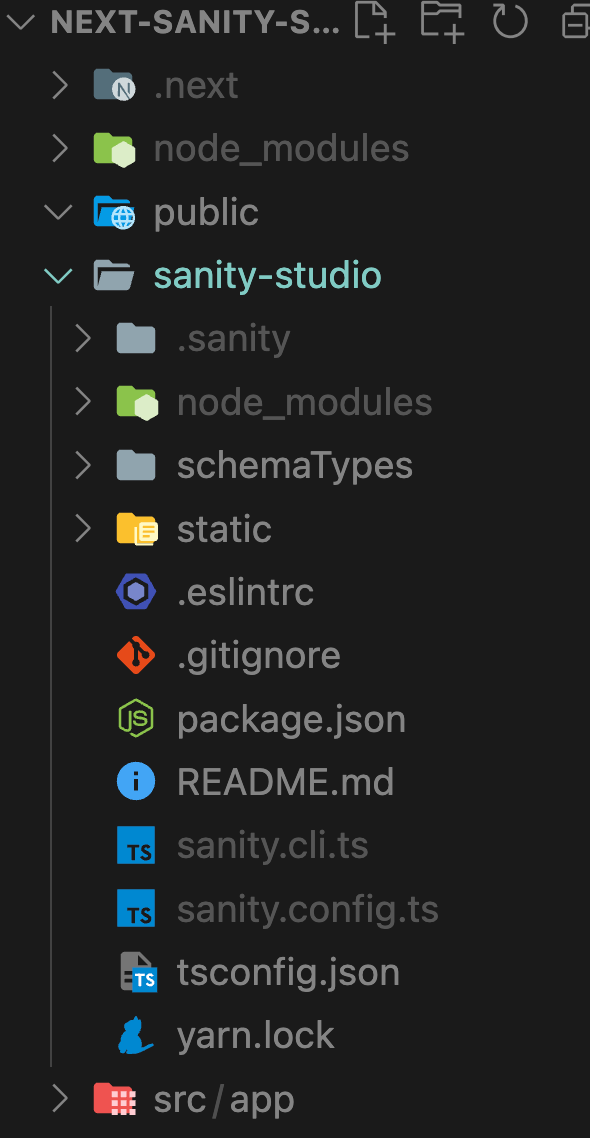Click the info icon beside README.md
Viewport: 590px width, 1138px height.
point(136,782)
